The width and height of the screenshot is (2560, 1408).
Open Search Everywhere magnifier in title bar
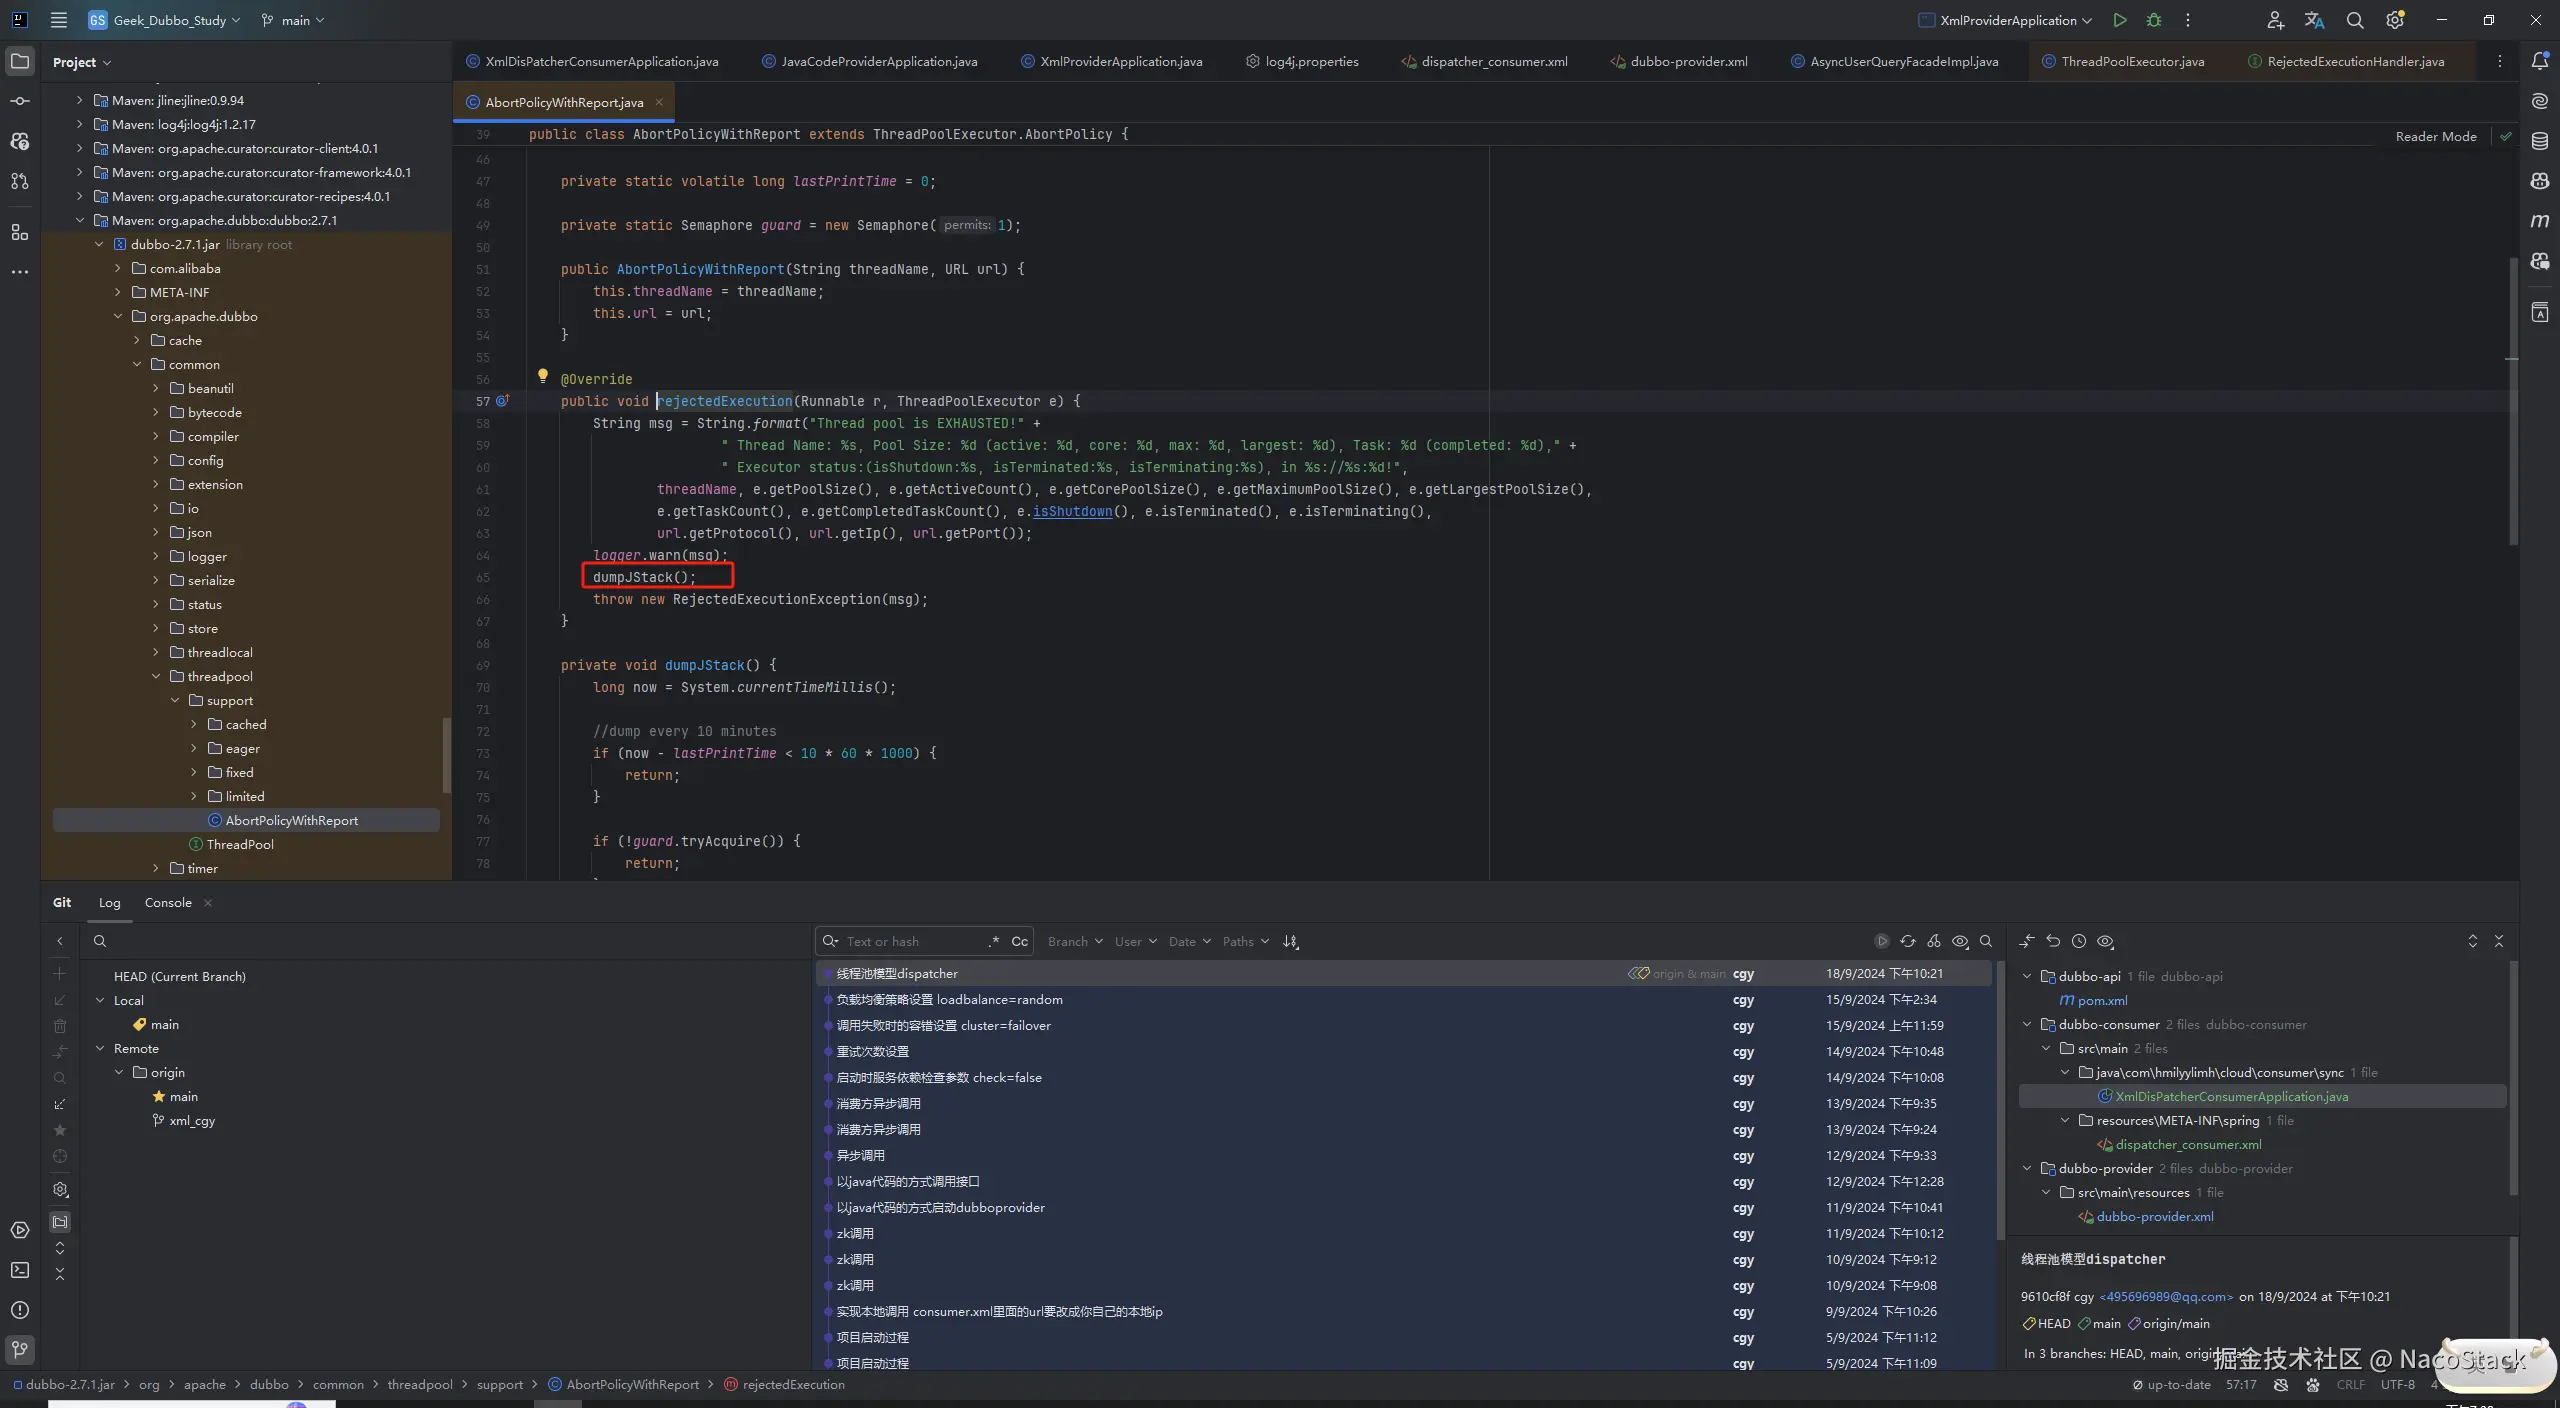2355,20
